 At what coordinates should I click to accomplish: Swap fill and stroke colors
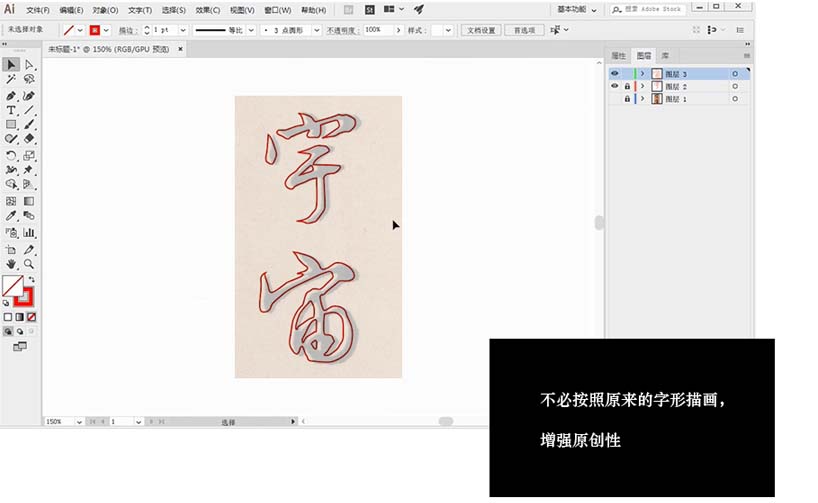(31, 280)
